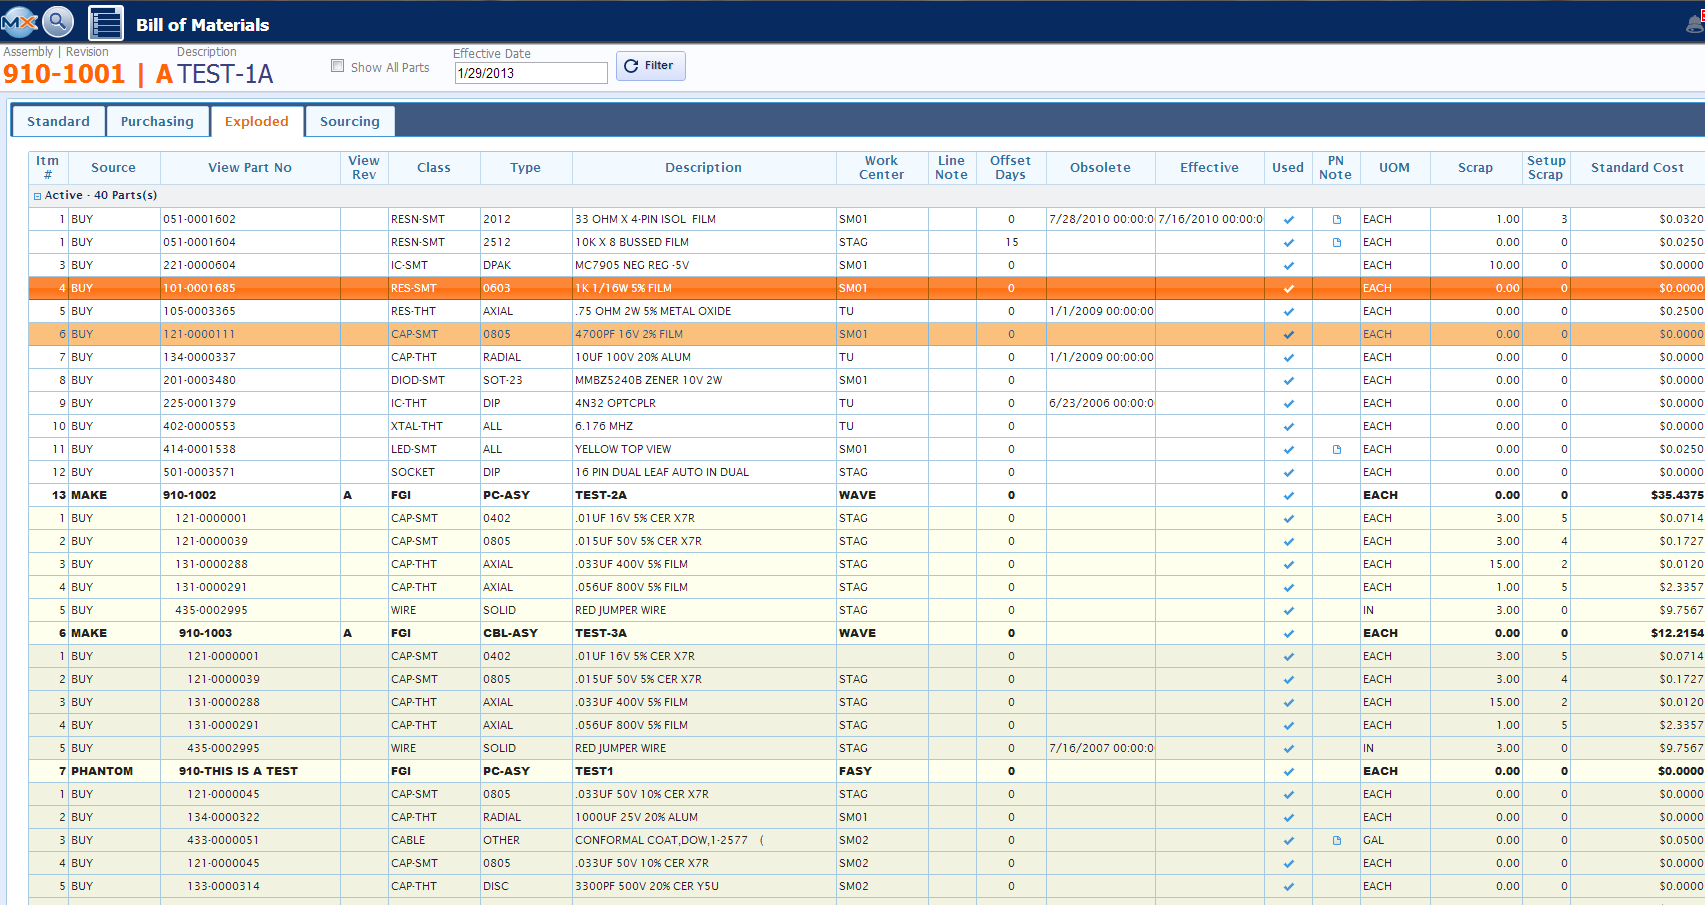
Task: Sort by Source column header
Action: point(113,167)
